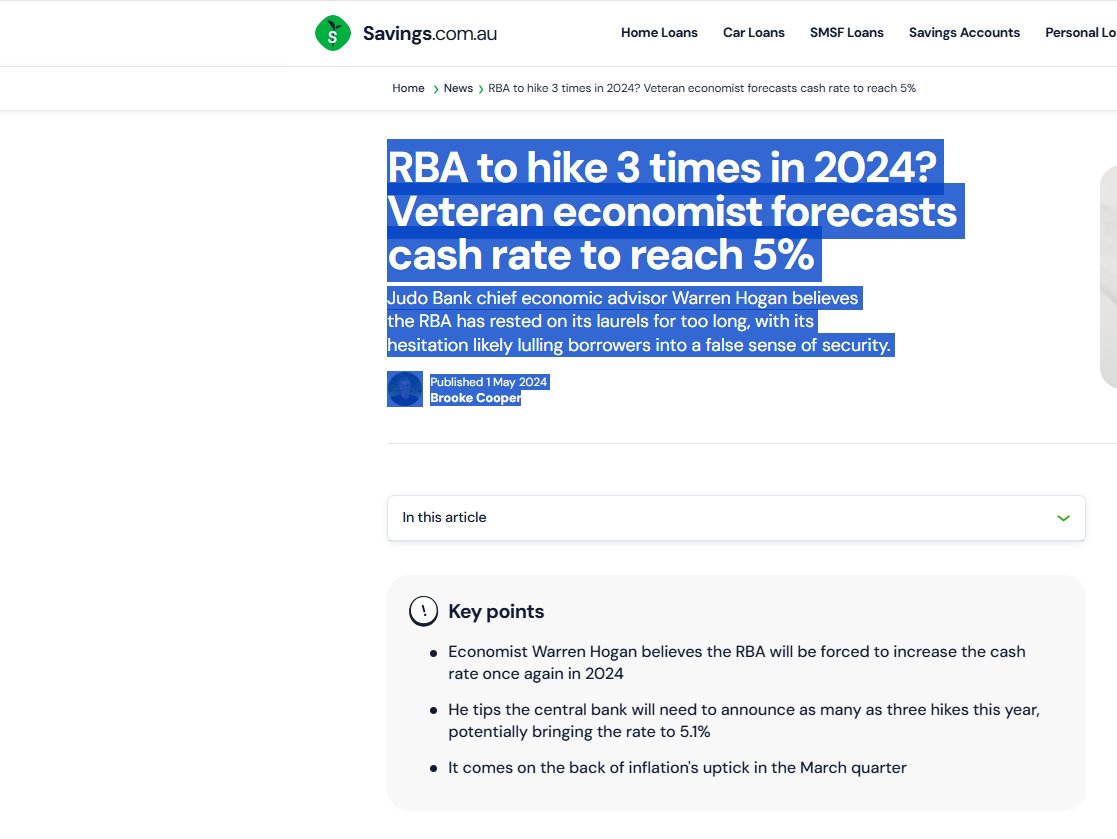This screenshot has height=839, width=1117.
Task: Click the Judo Bank subtitle paragraph
Action: pyautogui.click(x=640, y=321)
